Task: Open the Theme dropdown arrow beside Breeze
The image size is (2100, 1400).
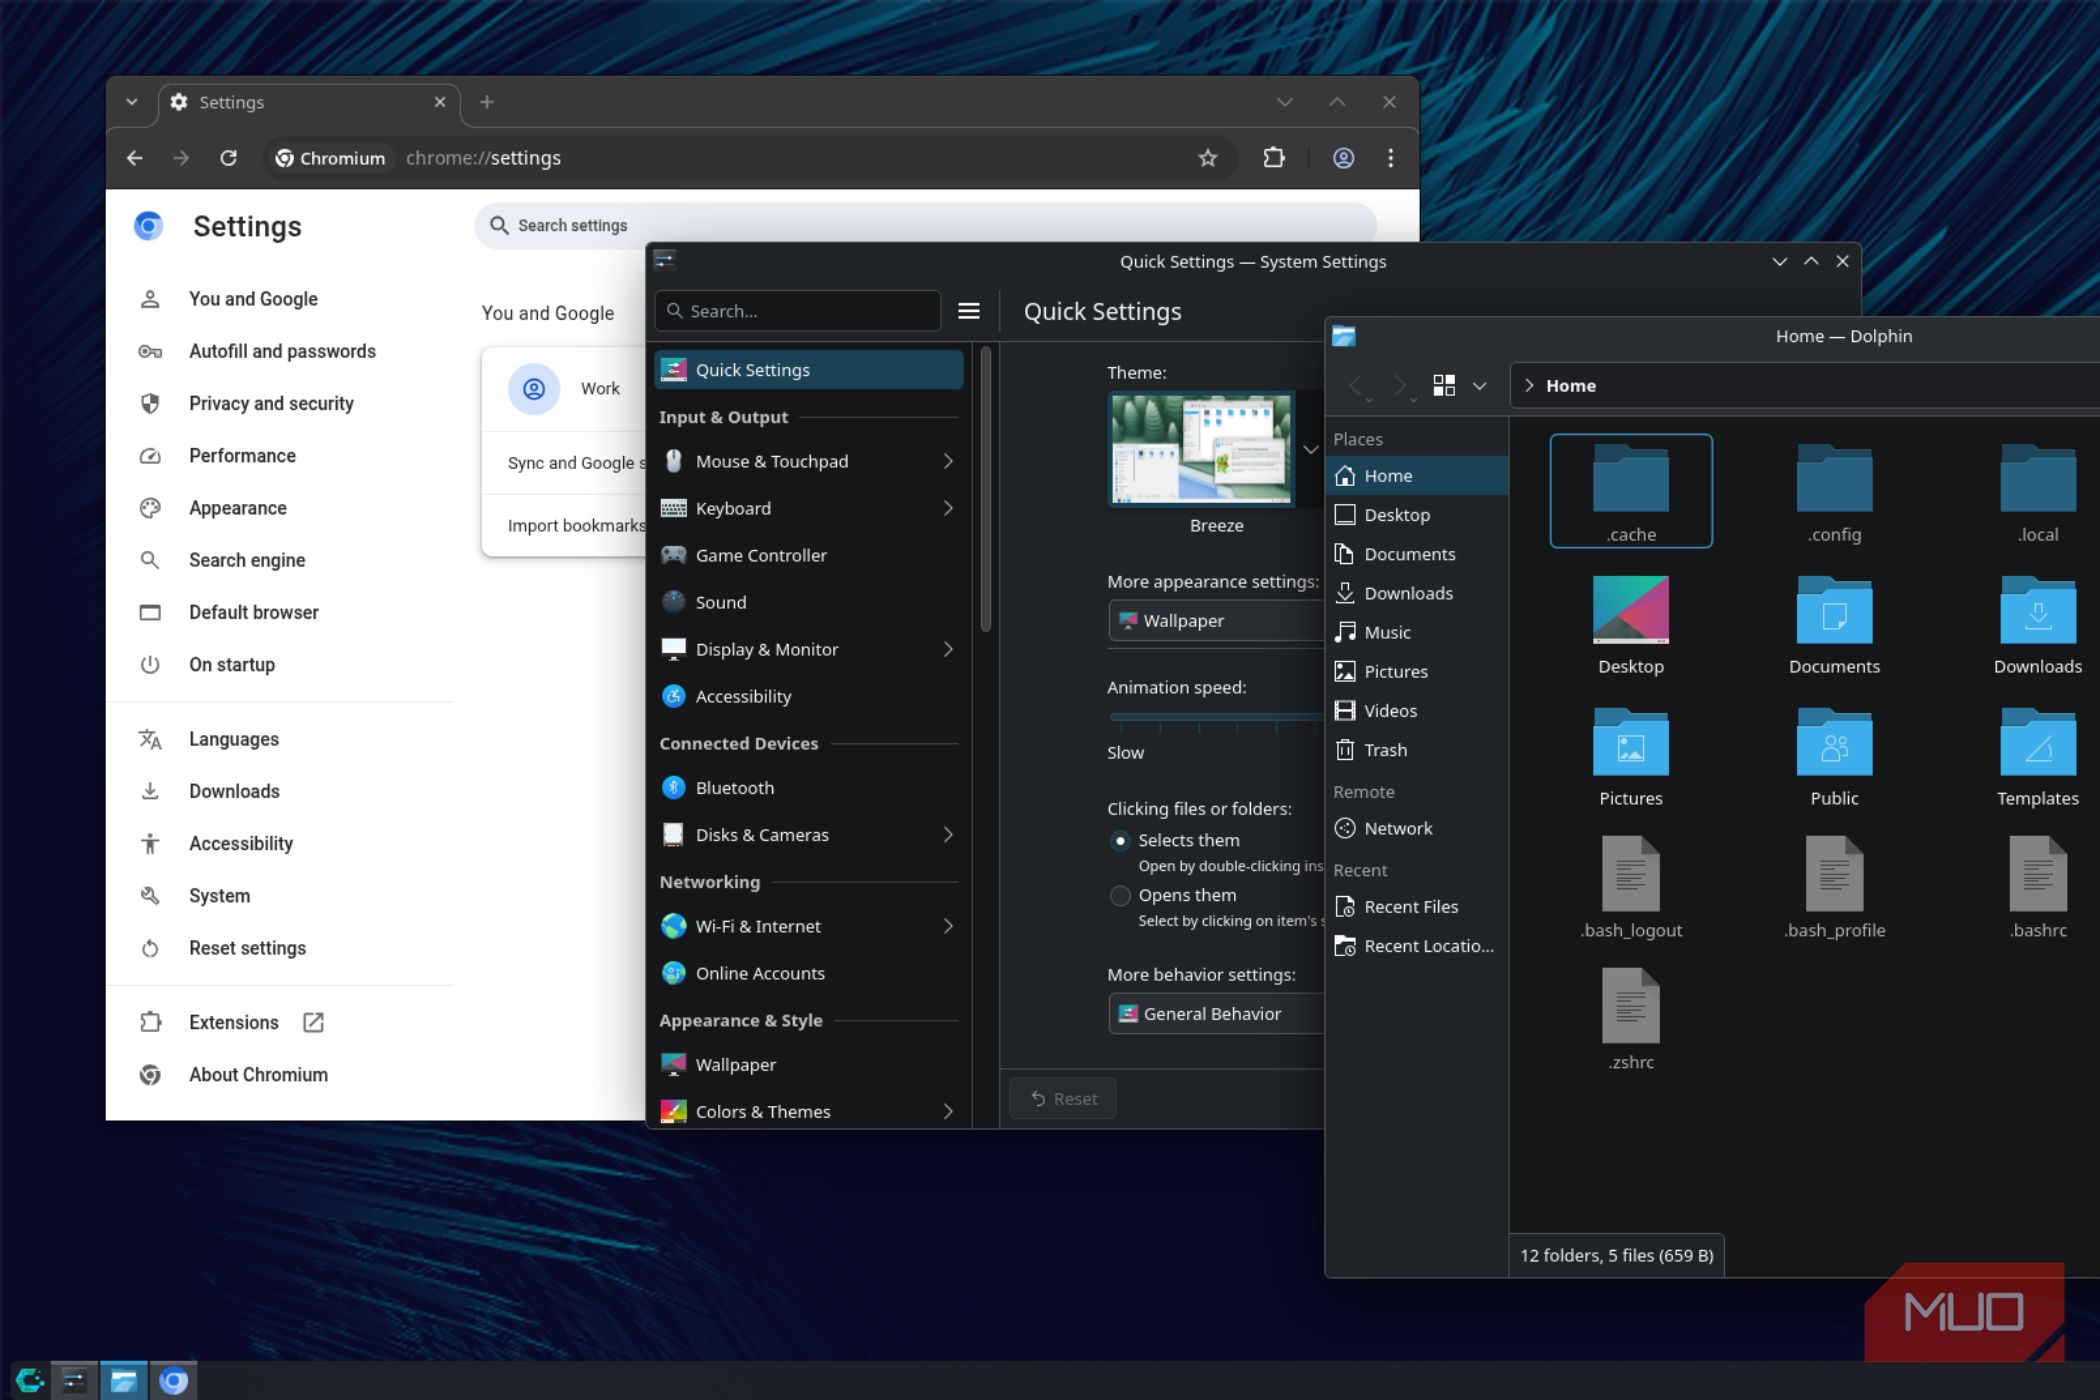Action: pos(1310,450)
